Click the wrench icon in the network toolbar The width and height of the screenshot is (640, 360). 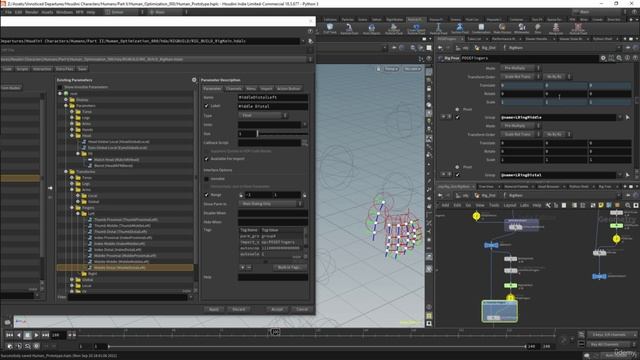pyautogui.click(x=548, y=205)
